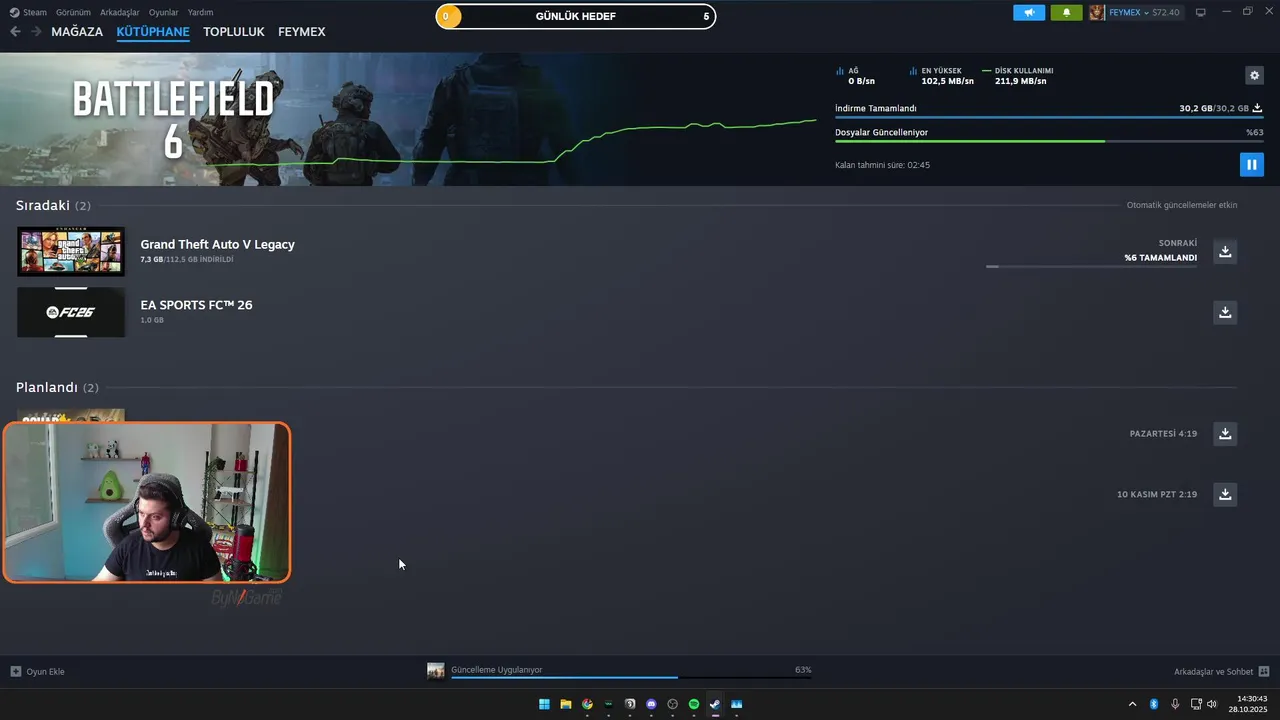Open OBS Studio taskbar icon

click(672, 704)
